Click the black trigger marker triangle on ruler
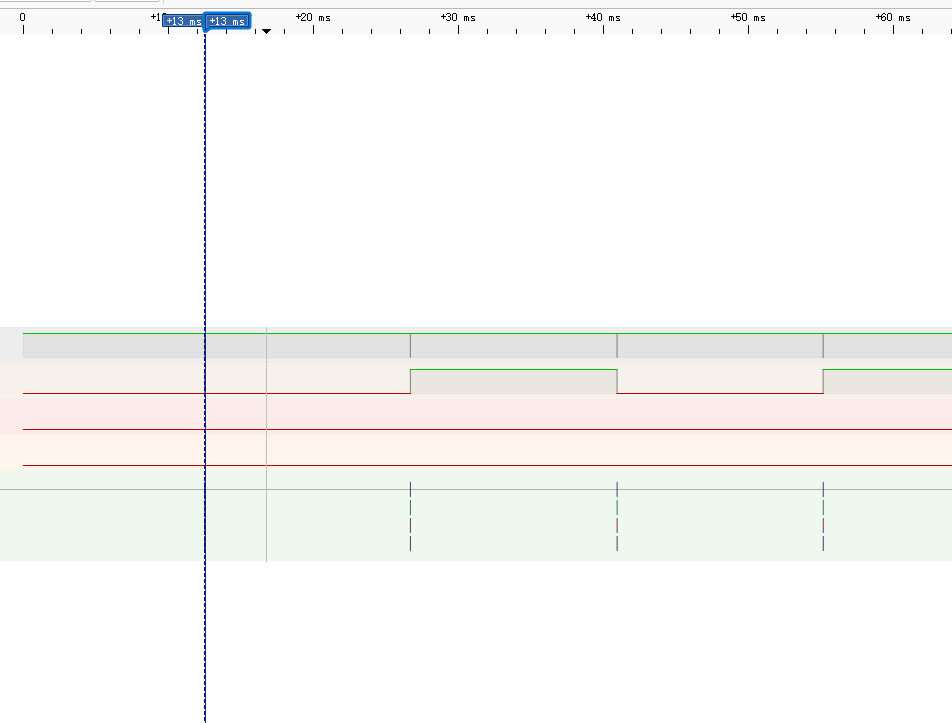This screenshot has height=723, width=952. pos(266,31)
